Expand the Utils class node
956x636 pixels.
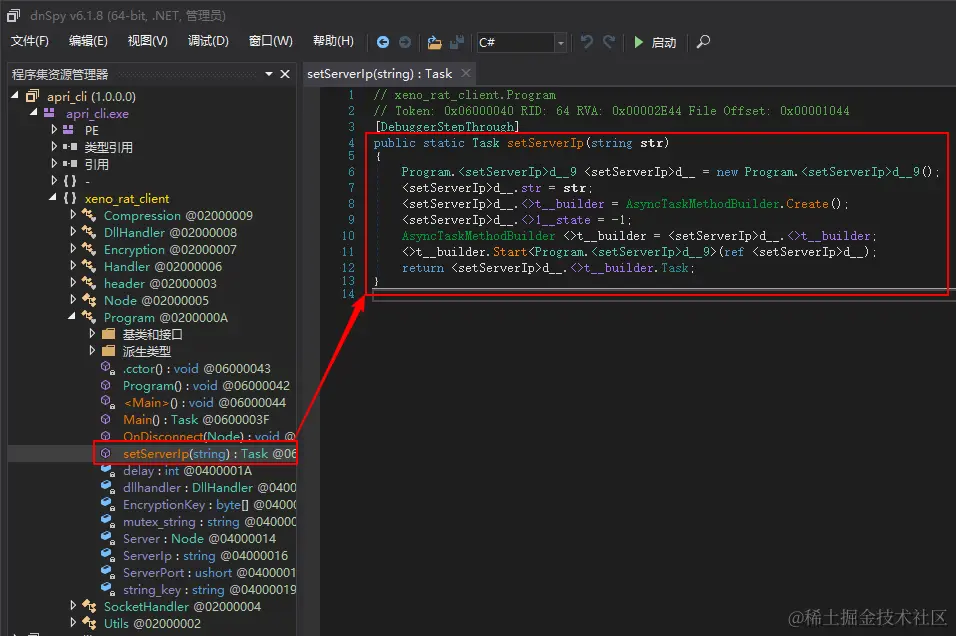(73, 623)
